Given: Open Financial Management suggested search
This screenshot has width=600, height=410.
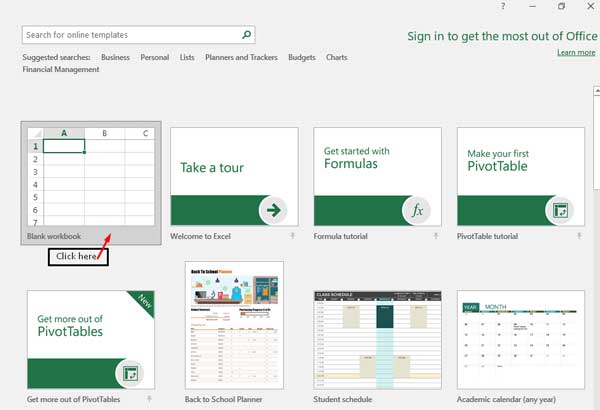Looking at the screenshot, I should (60, 69).
